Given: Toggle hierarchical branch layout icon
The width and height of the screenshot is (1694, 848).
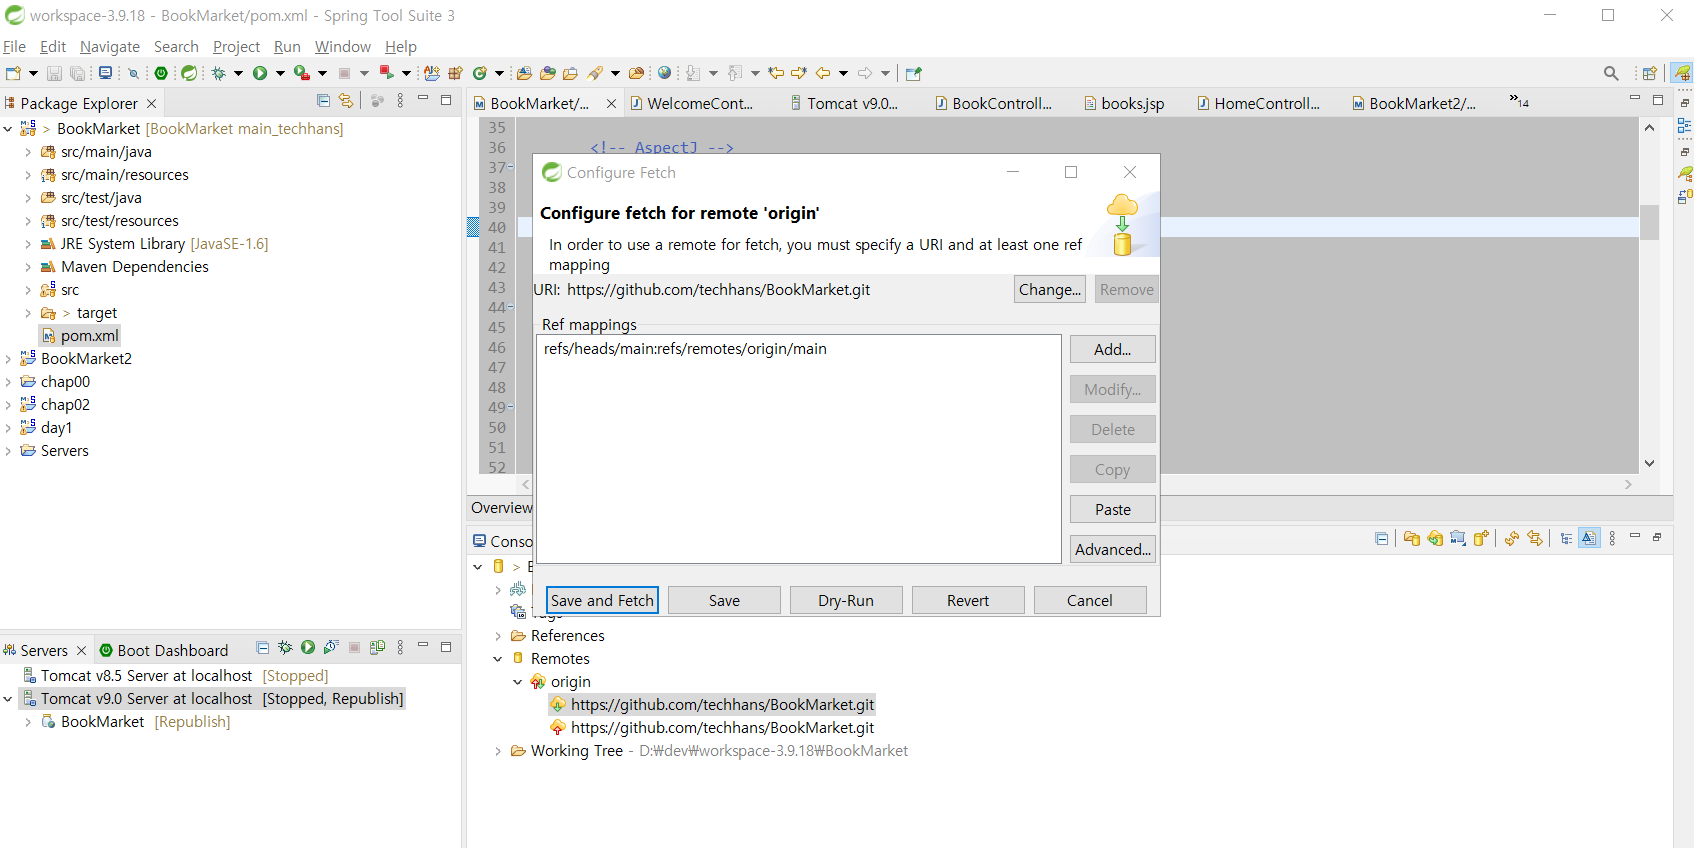Looking at the screenshot, I should [1566, 539].
